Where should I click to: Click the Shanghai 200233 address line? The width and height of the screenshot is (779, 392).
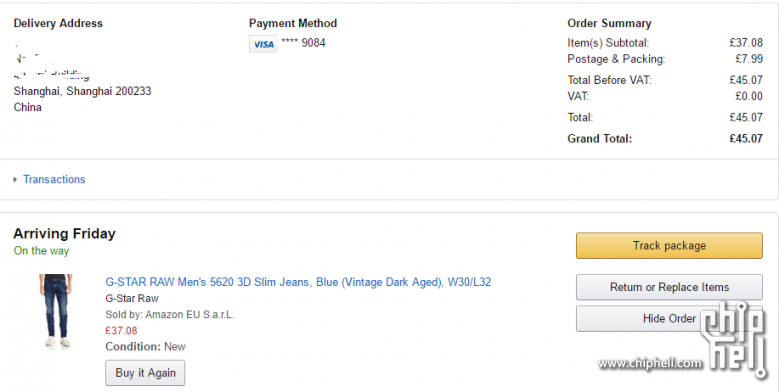[82, 91]
